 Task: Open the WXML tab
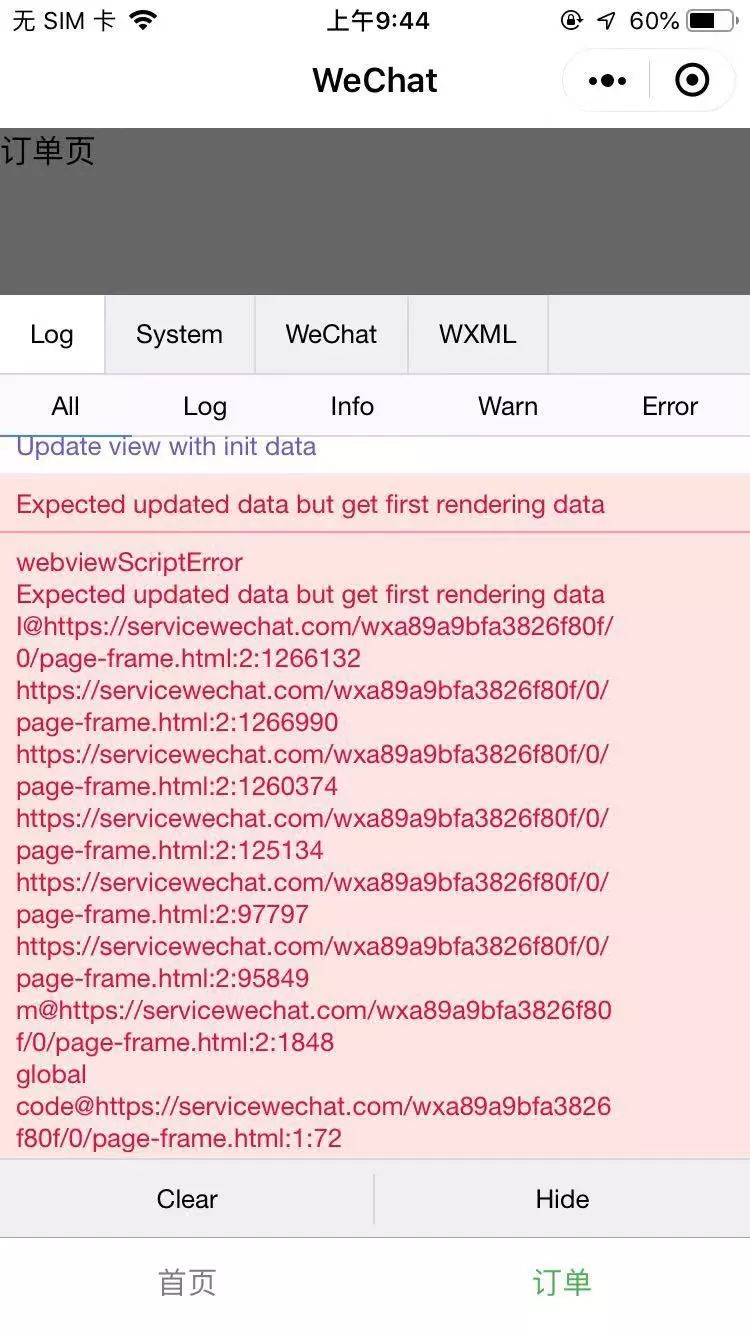[x=478, y=335]
